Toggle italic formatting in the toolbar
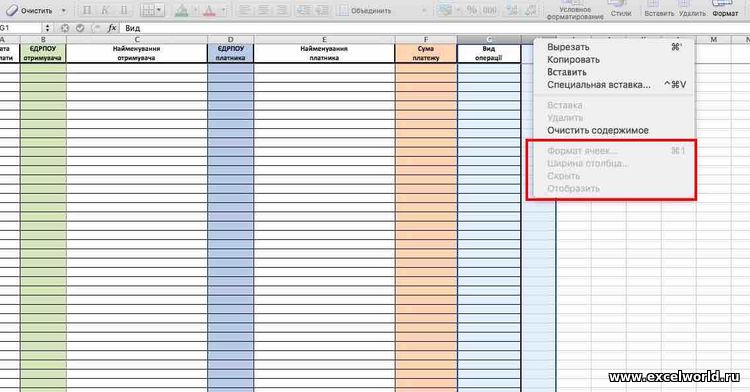This screenshot has height=392, width=750. (x=105, y=10)
